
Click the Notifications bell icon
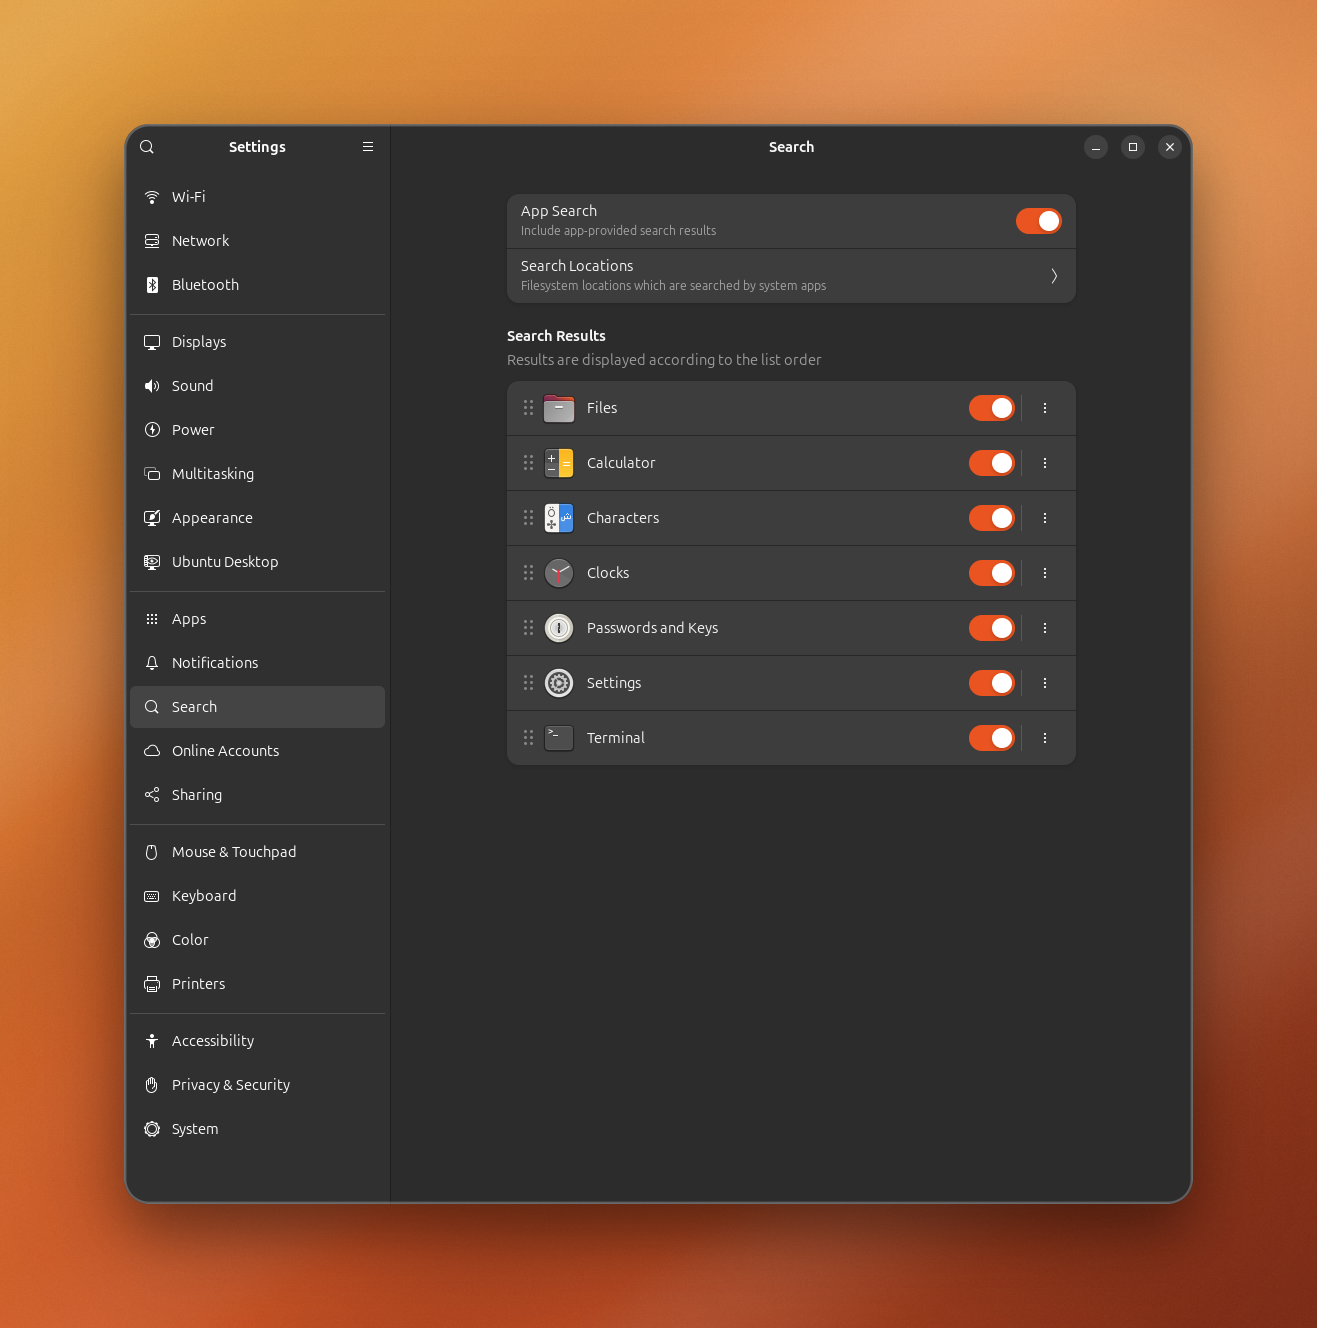click(x=152, y=663)
